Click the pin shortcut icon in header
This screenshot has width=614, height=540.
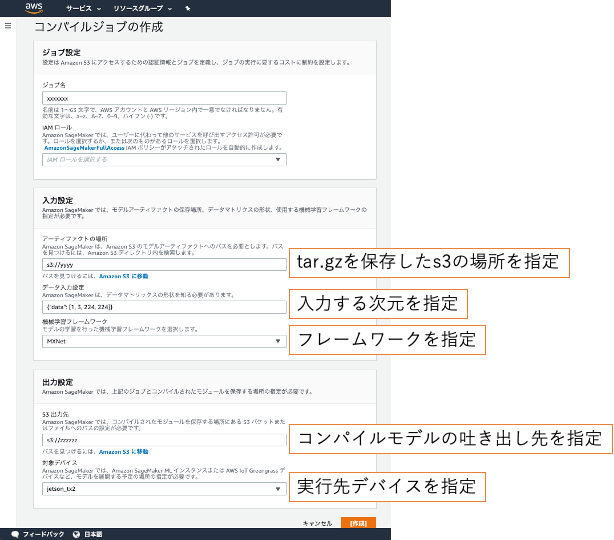[x=188, y=8]
